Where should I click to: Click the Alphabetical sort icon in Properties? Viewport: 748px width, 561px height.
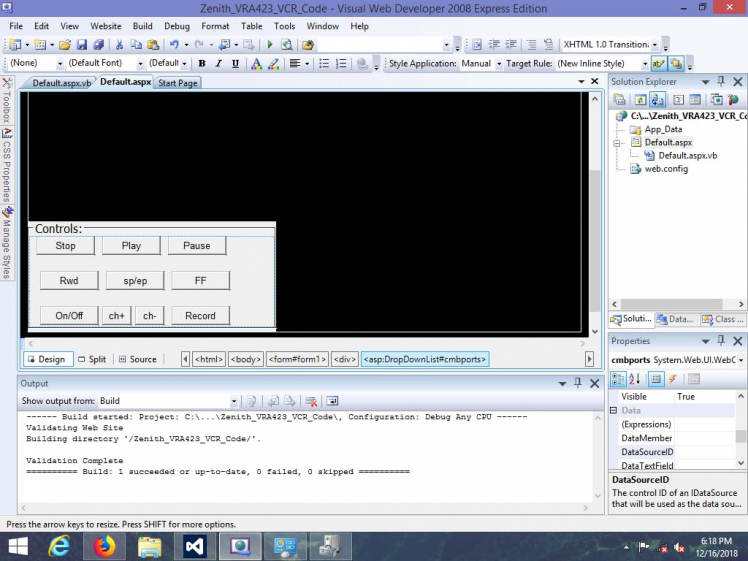pyautogui.click(x=635, y=379)
